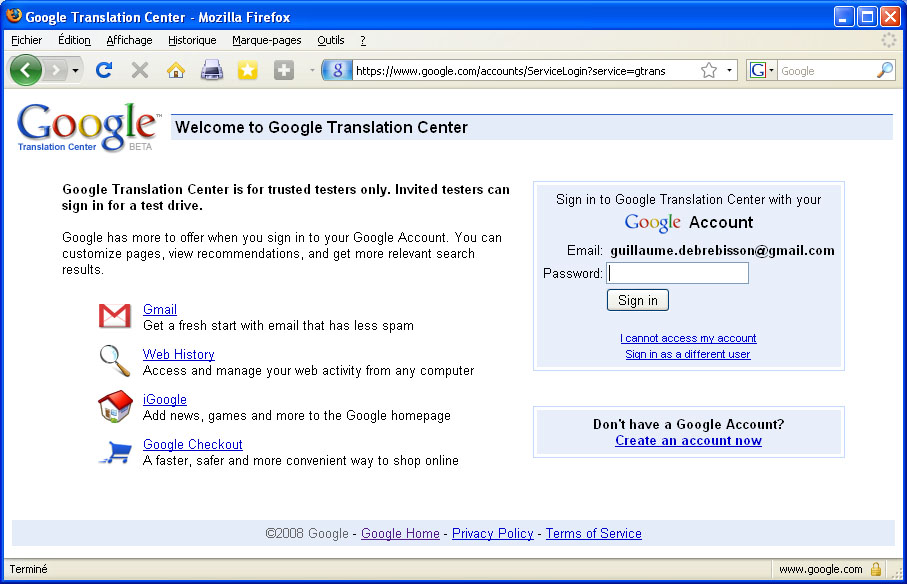Click the padlock security icon in status bar

click(876, 569)
